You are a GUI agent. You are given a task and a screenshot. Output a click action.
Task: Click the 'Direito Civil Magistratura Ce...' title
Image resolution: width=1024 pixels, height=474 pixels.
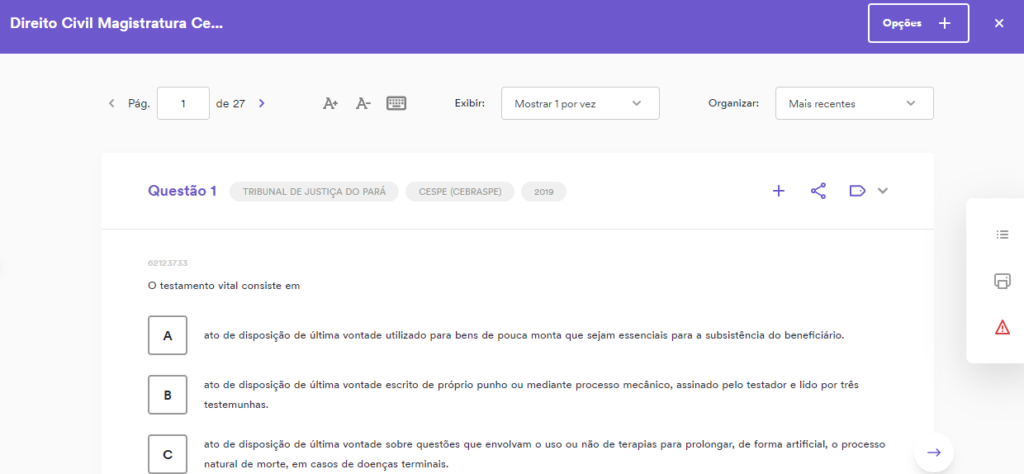(117, 24)
